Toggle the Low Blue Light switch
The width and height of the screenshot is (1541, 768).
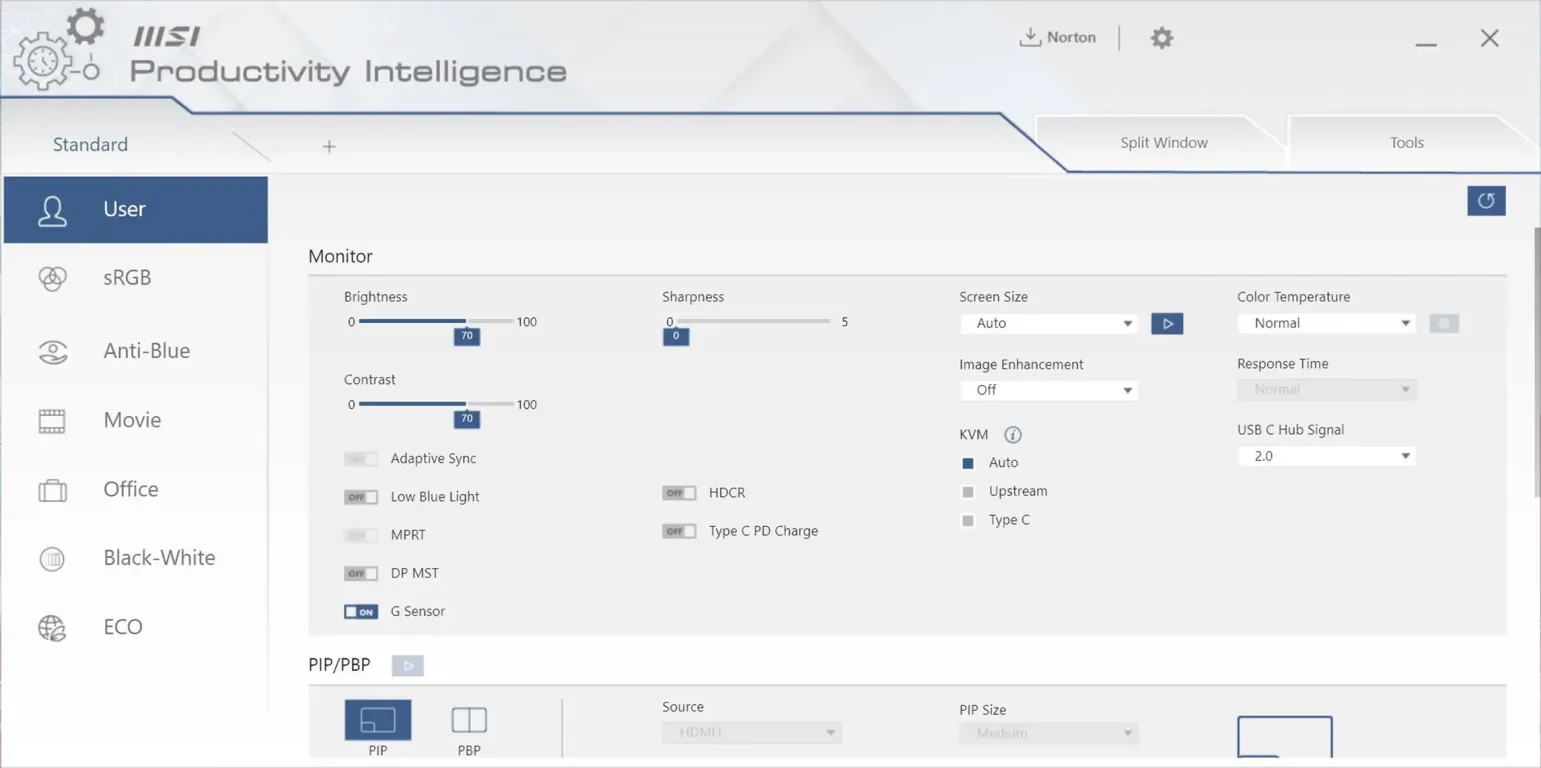(x=361, y=497)
